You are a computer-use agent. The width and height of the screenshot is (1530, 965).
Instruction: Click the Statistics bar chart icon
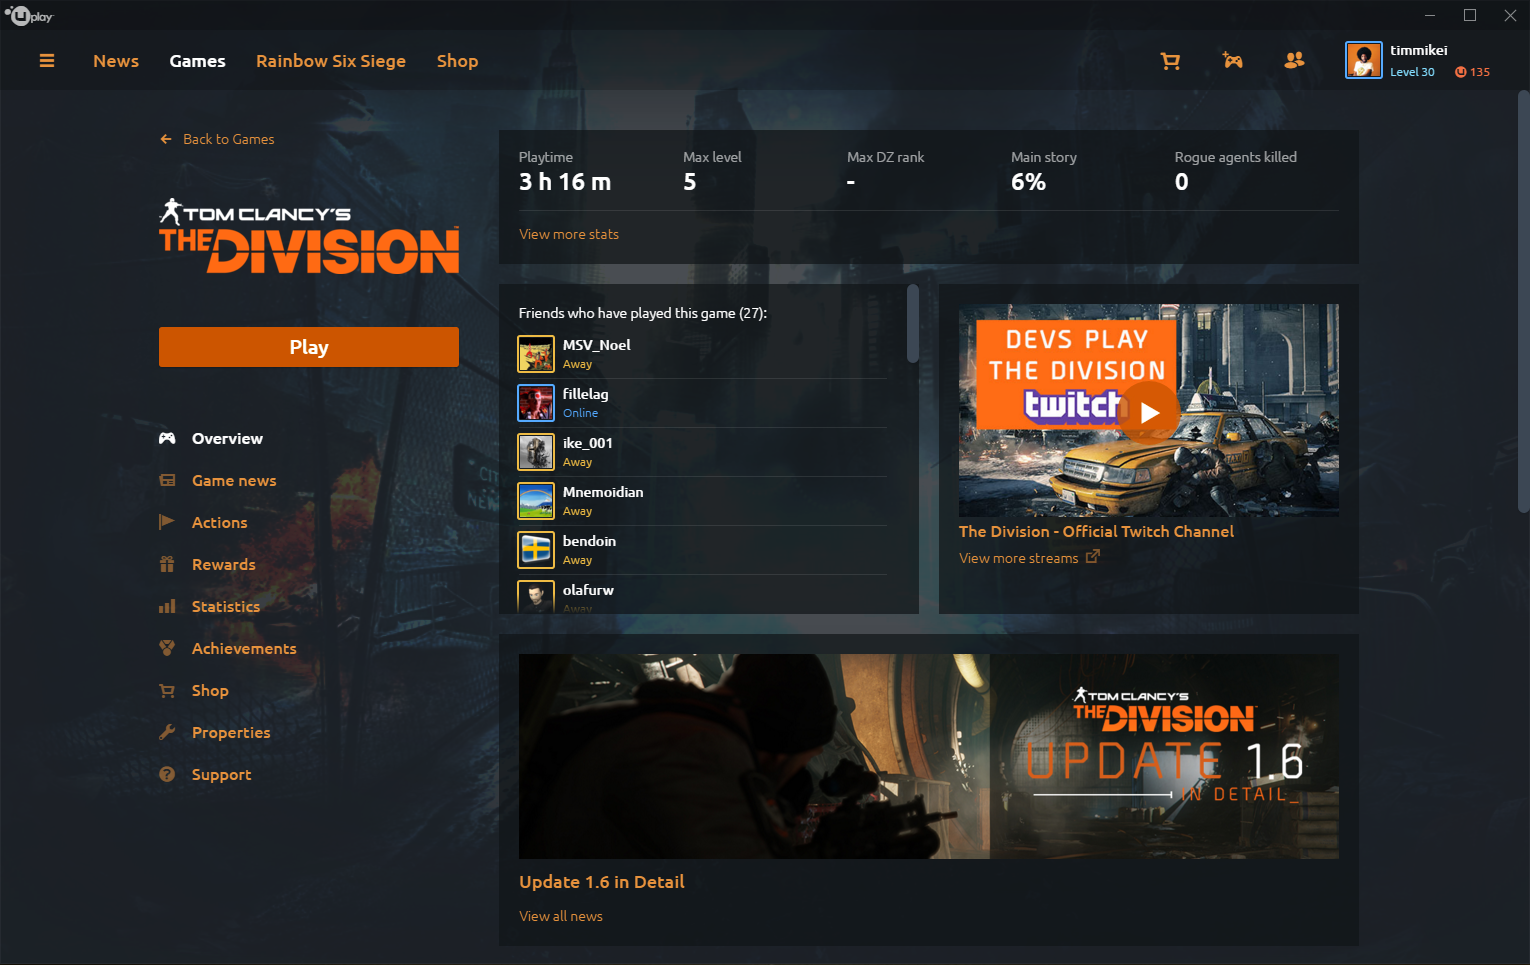coord(167,606)
